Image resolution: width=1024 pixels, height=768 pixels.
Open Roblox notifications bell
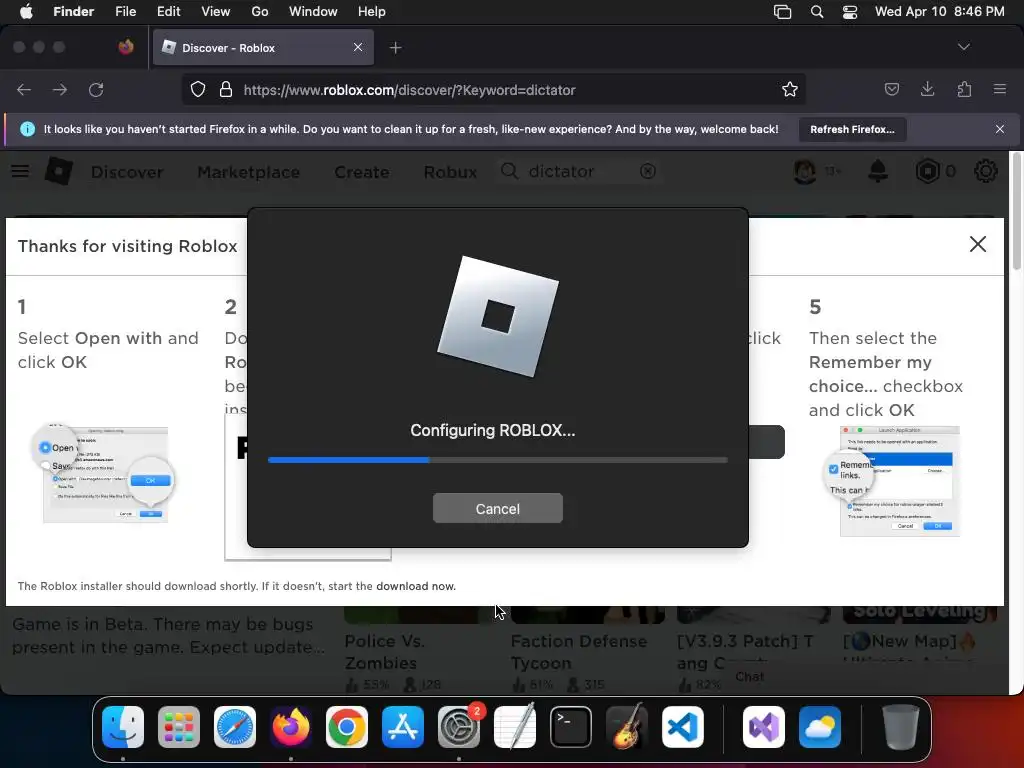click(x=878, y=171)
